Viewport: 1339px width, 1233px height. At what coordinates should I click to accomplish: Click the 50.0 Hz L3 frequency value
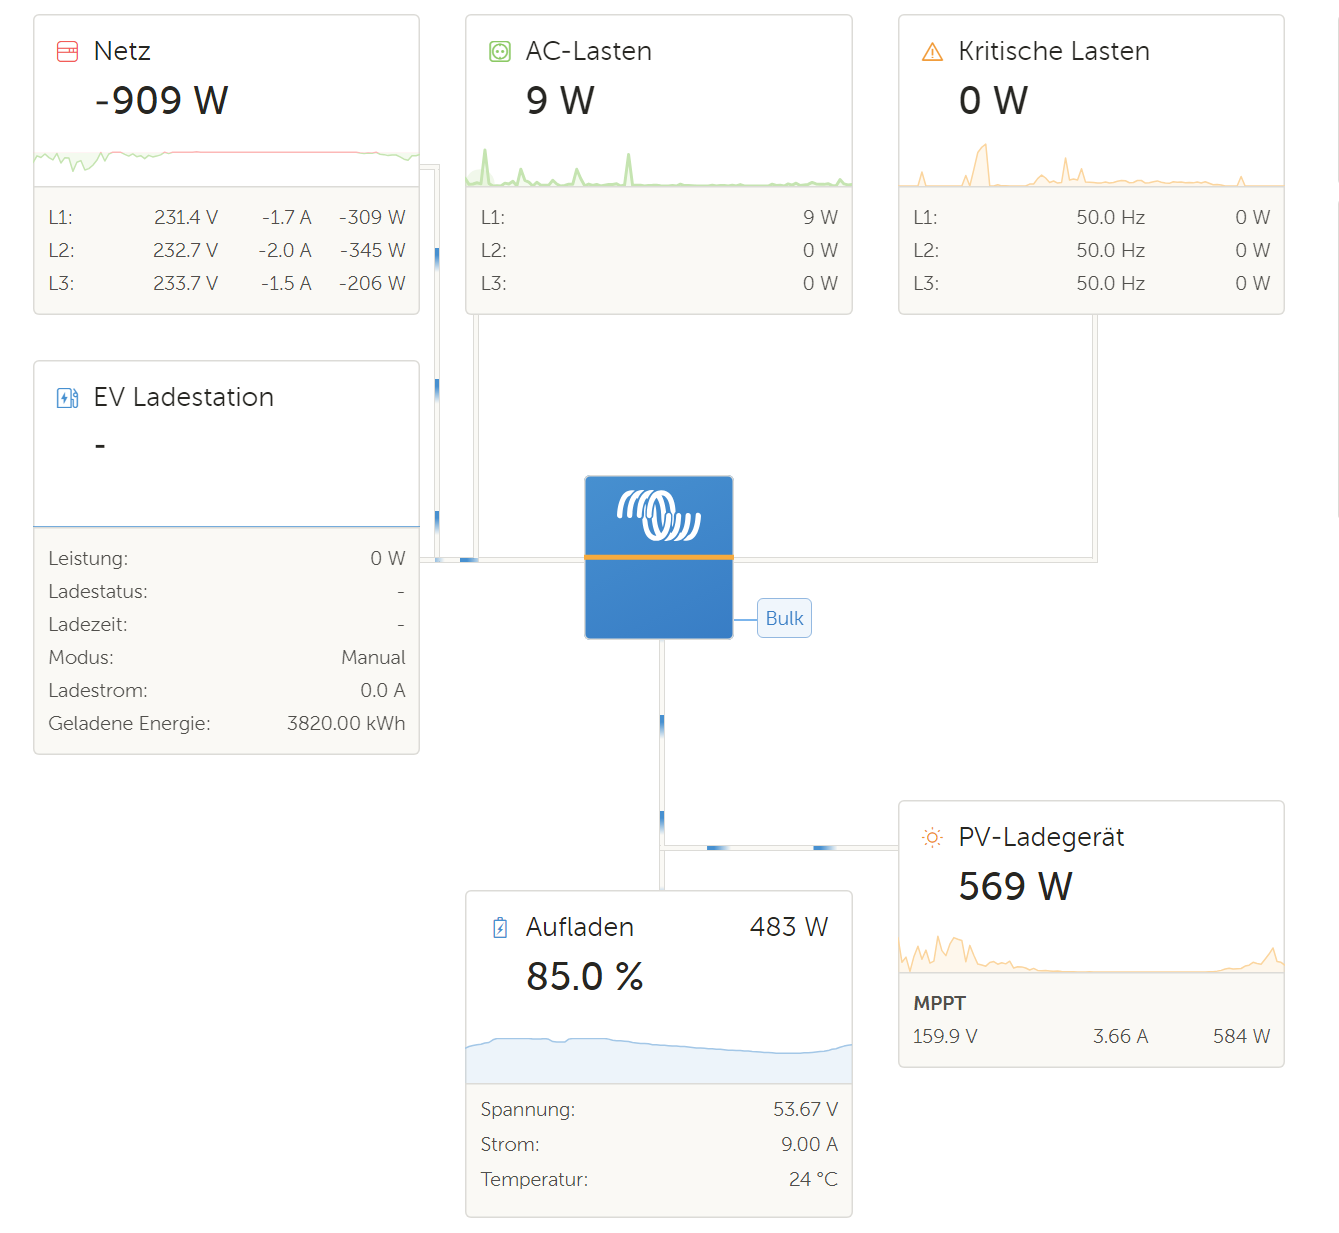[1111, 283]
